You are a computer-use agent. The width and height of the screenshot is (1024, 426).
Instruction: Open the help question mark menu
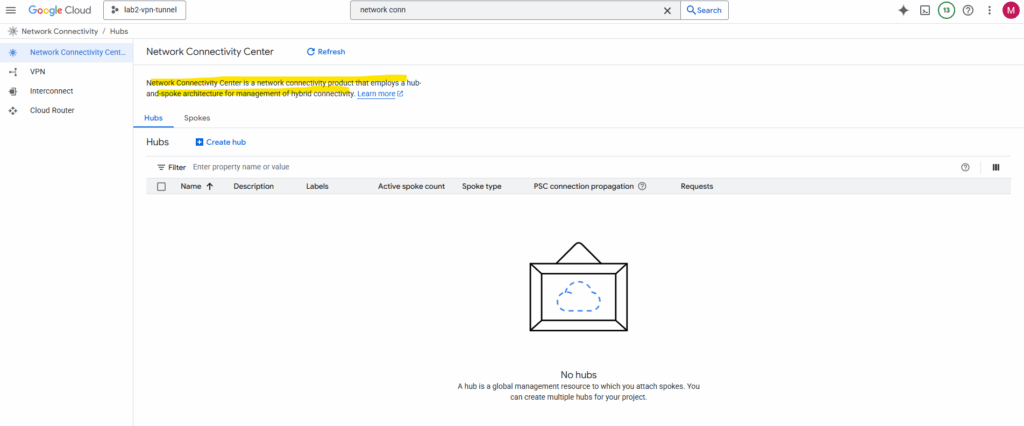(968, 10)
